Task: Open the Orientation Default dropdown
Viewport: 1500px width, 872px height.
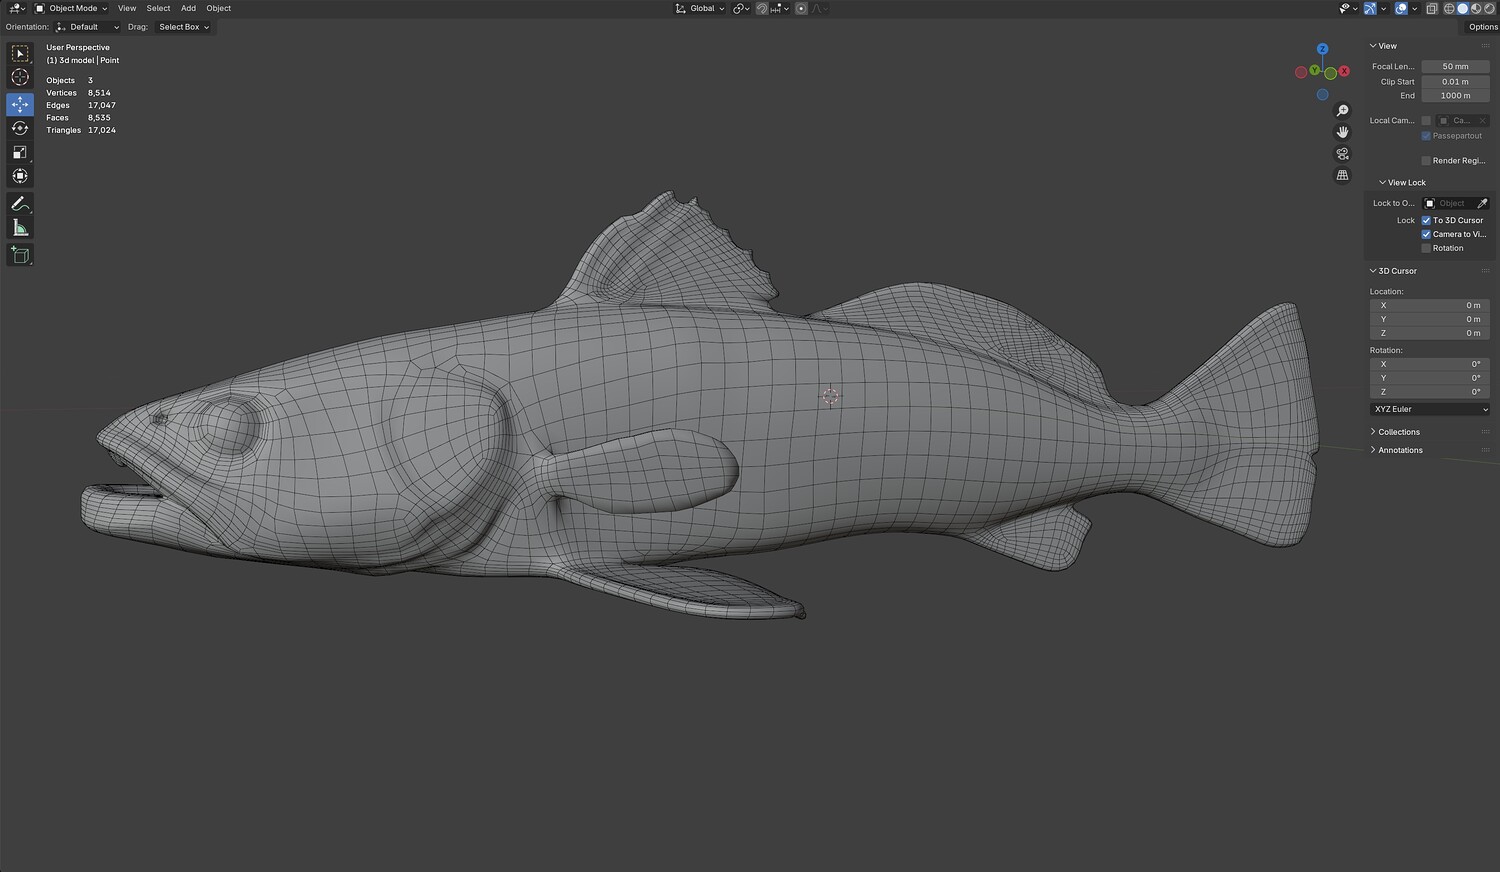Action: point(88,27)
